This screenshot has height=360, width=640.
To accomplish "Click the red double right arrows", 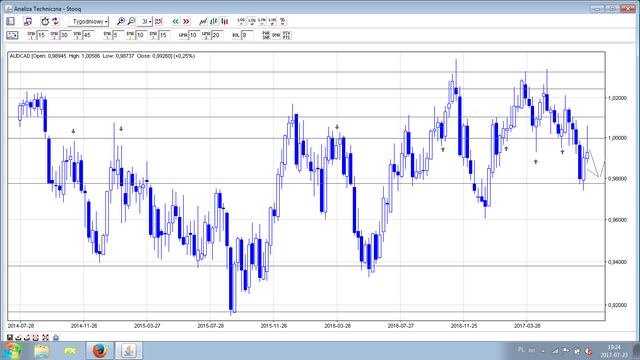I will click(x=186, y=21).
